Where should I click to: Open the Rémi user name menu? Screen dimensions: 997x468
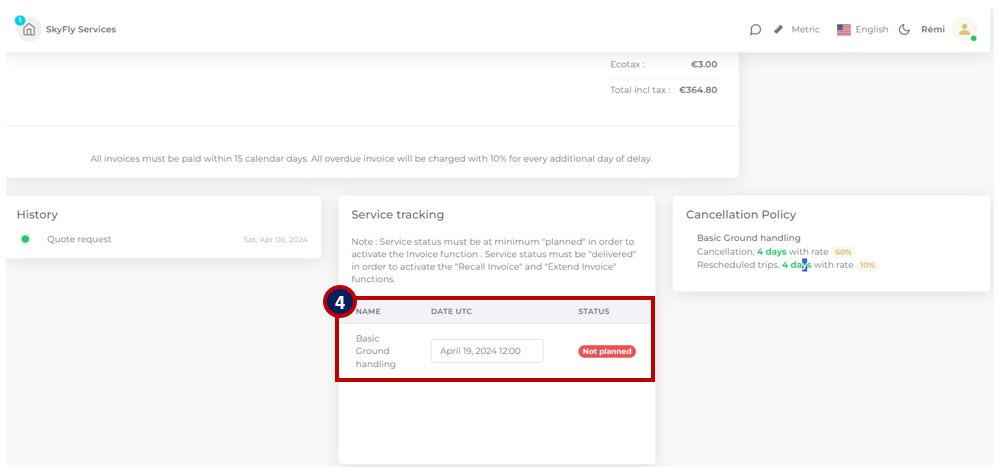tap(933, 29)
